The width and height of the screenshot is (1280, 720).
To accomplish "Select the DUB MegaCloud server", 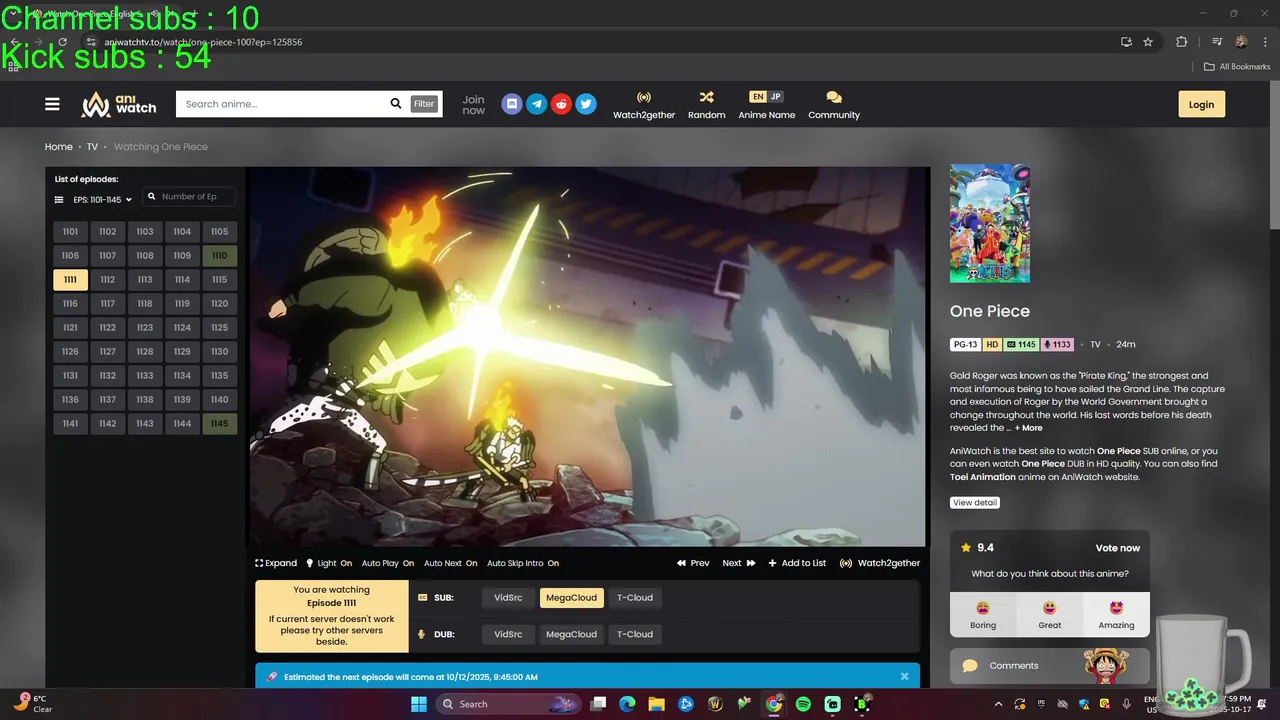I will (571, 634).
